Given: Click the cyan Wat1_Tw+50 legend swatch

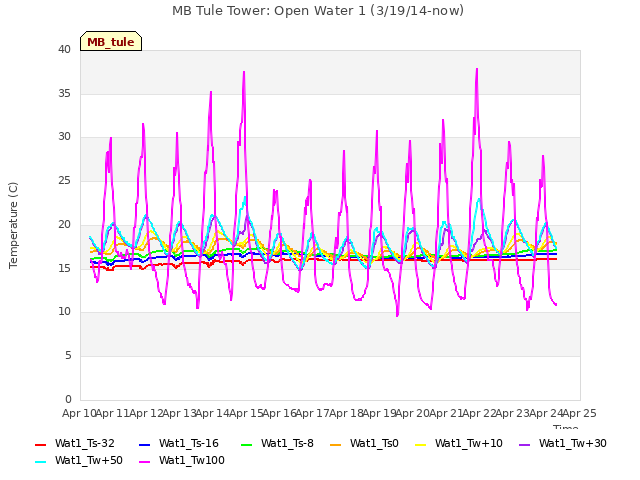Looking at the screenshot, I should [40, 462].
